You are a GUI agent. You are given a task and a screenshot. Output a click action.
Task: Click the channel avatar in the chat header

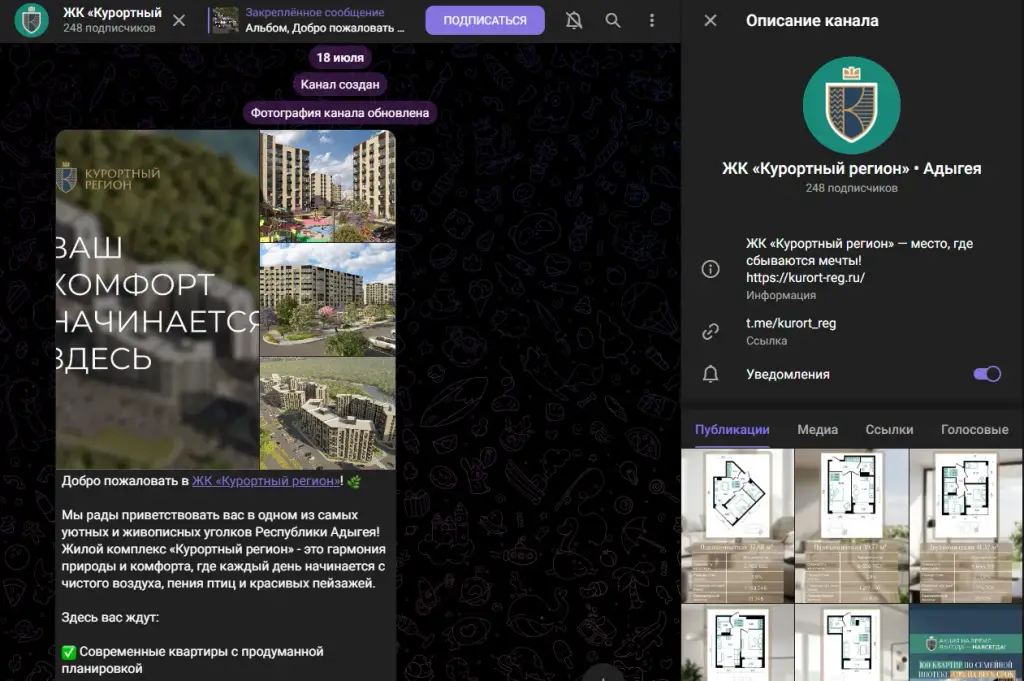click(31, 20)
